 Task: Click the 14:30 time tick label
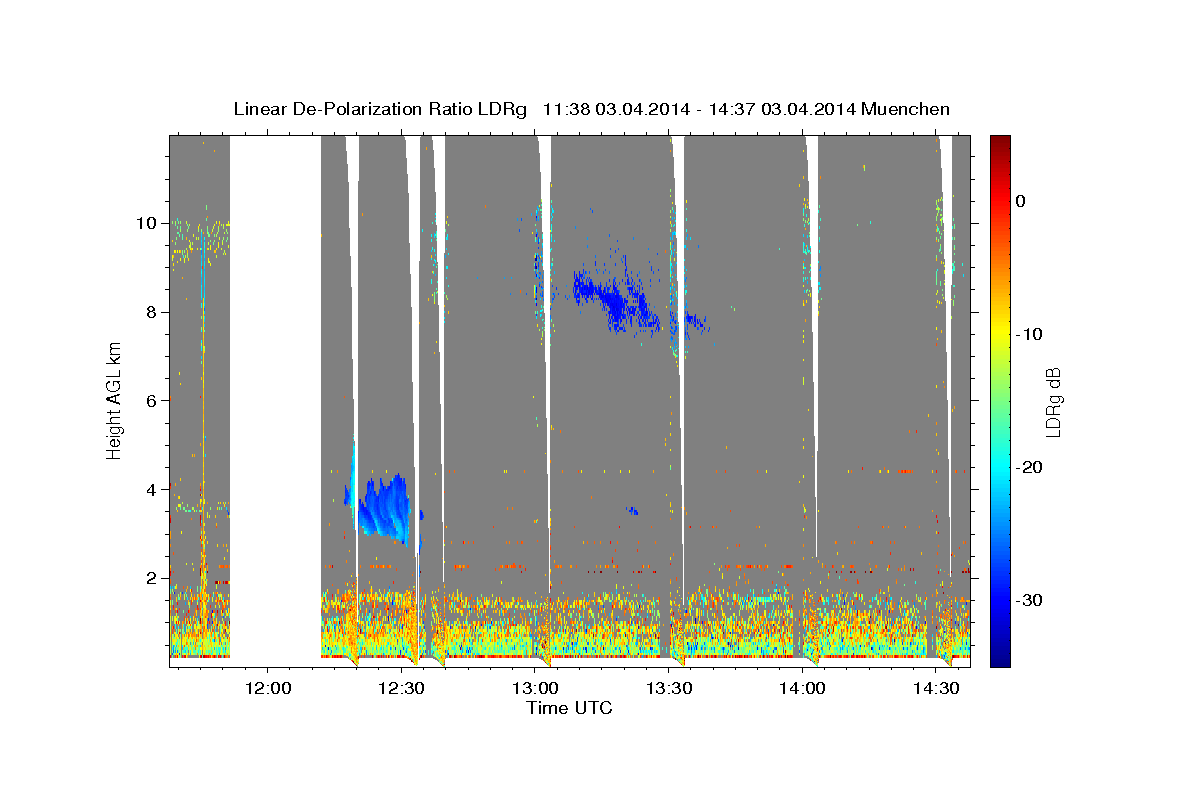[x=935, y=688]
